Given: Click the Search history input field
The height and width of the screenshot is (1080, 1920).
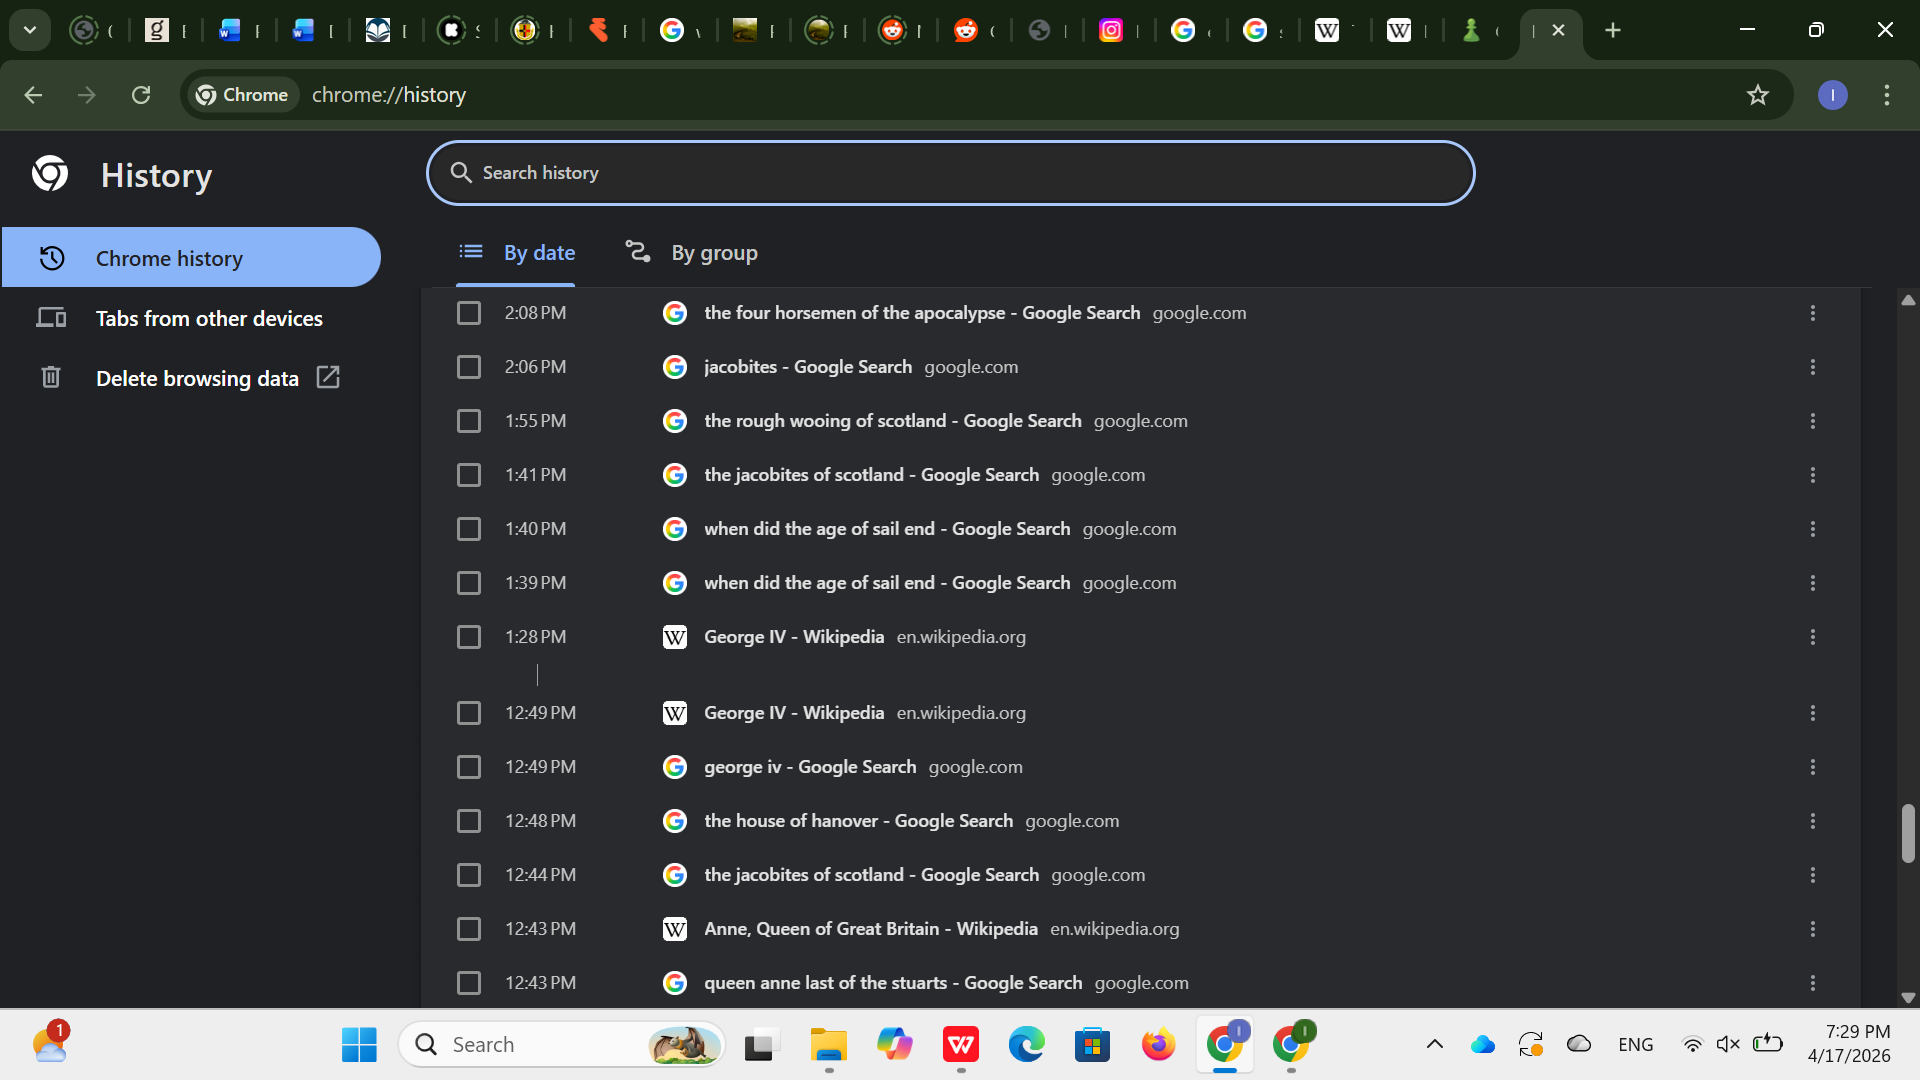Looking at the screenshot, I should point(950,173).
